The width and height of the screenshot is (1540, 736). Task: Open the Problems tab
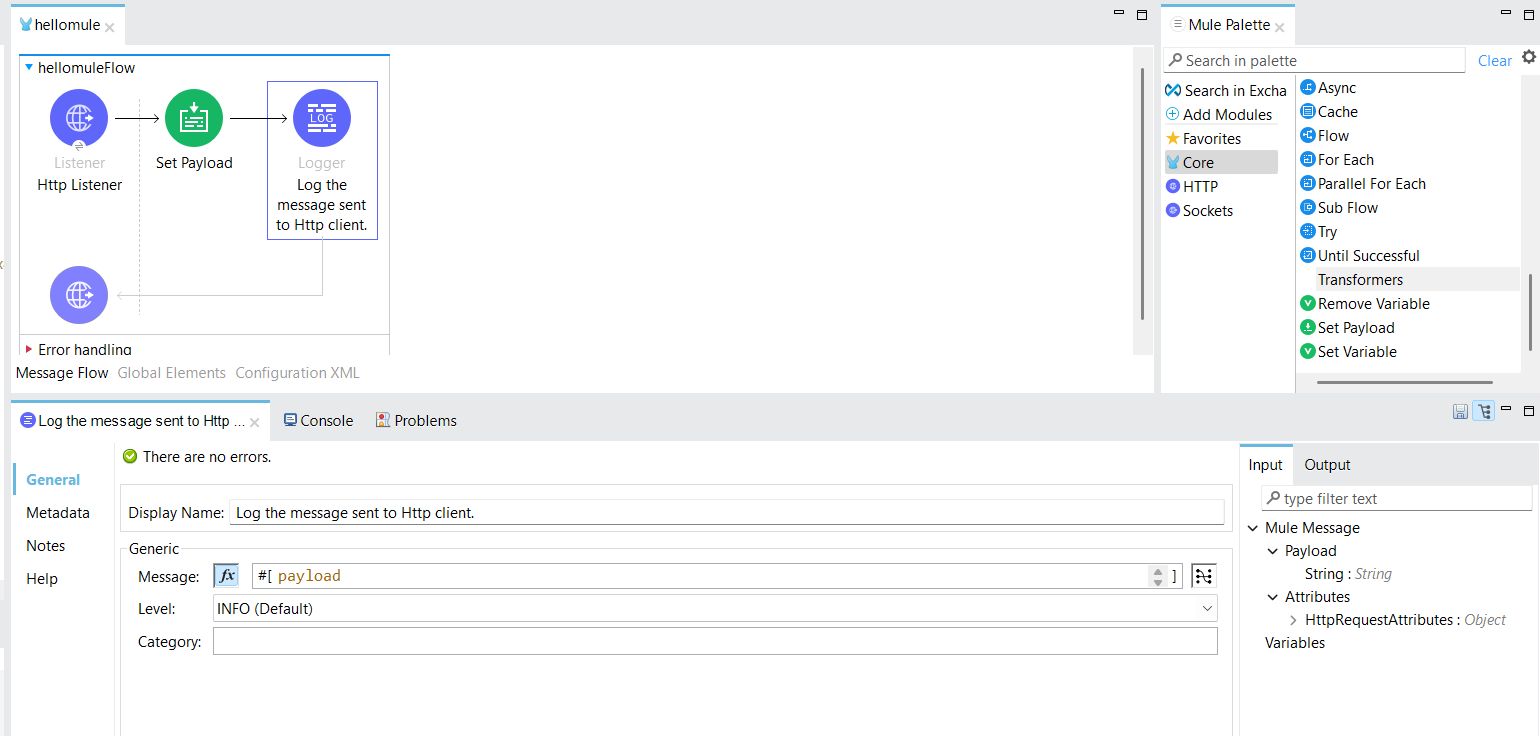[416, 421]
